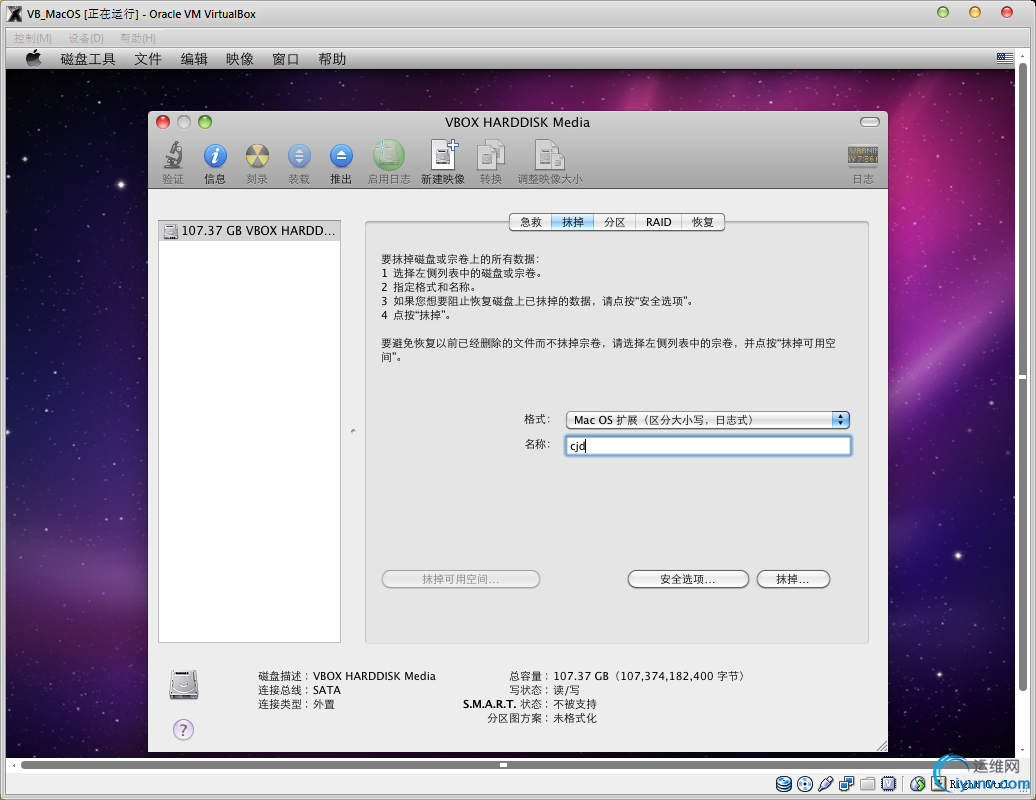Click VirtualBox mouse integration status icon

917,784
